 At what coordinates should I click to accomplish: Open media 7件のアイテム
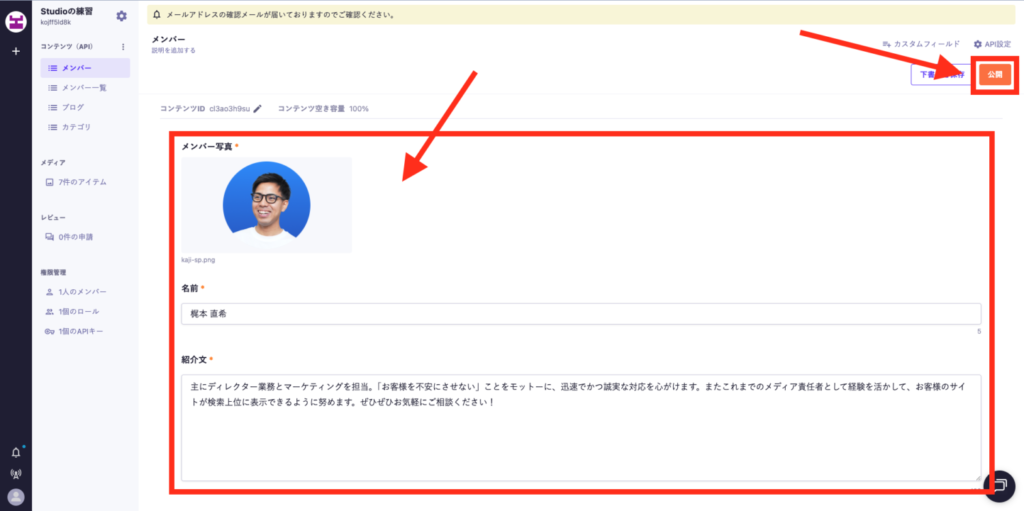[x=82, y=182]
